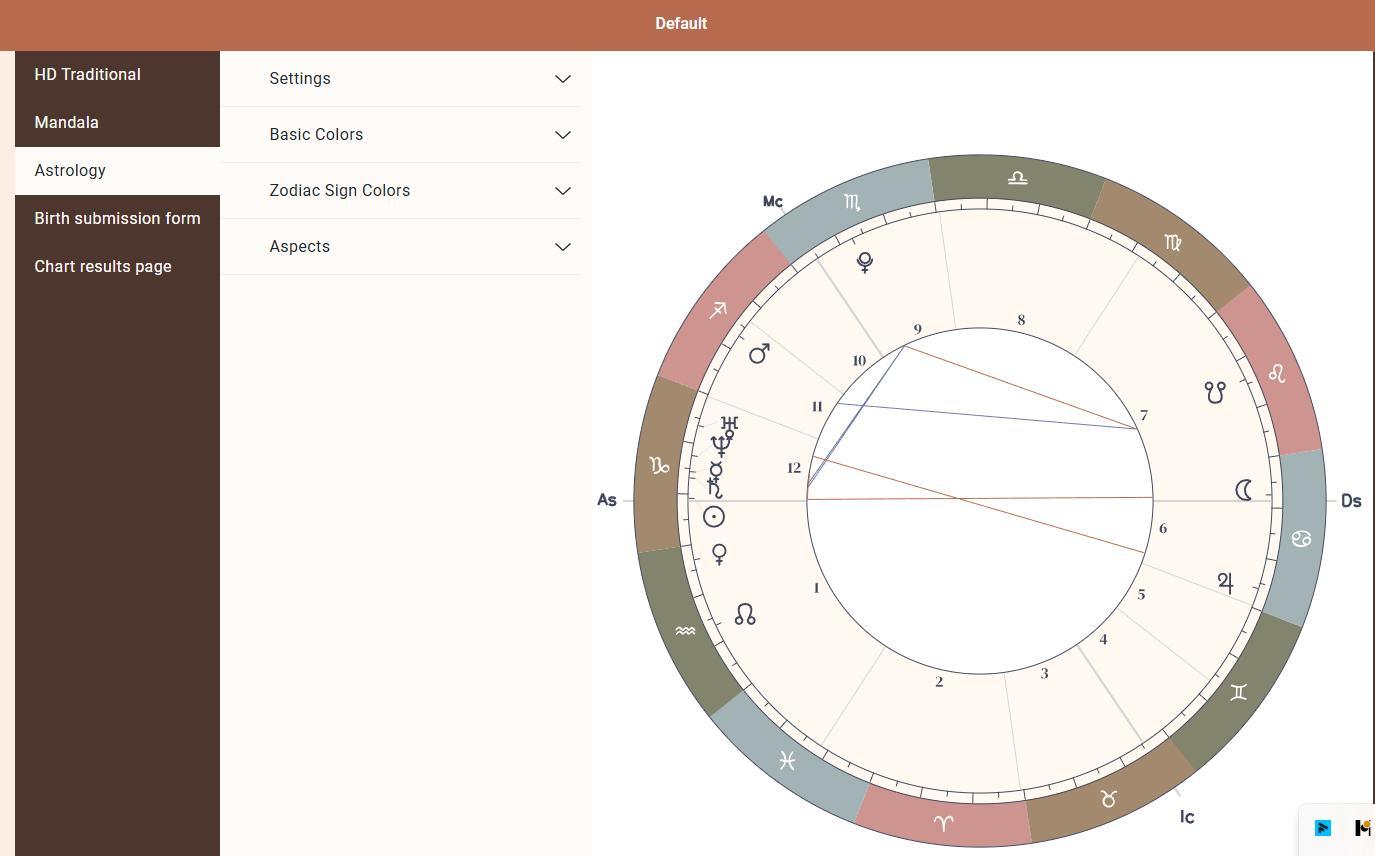Click the Moon crescent glyph
The height and width of the screenshot is (856, 1375).
[1244, 490]
